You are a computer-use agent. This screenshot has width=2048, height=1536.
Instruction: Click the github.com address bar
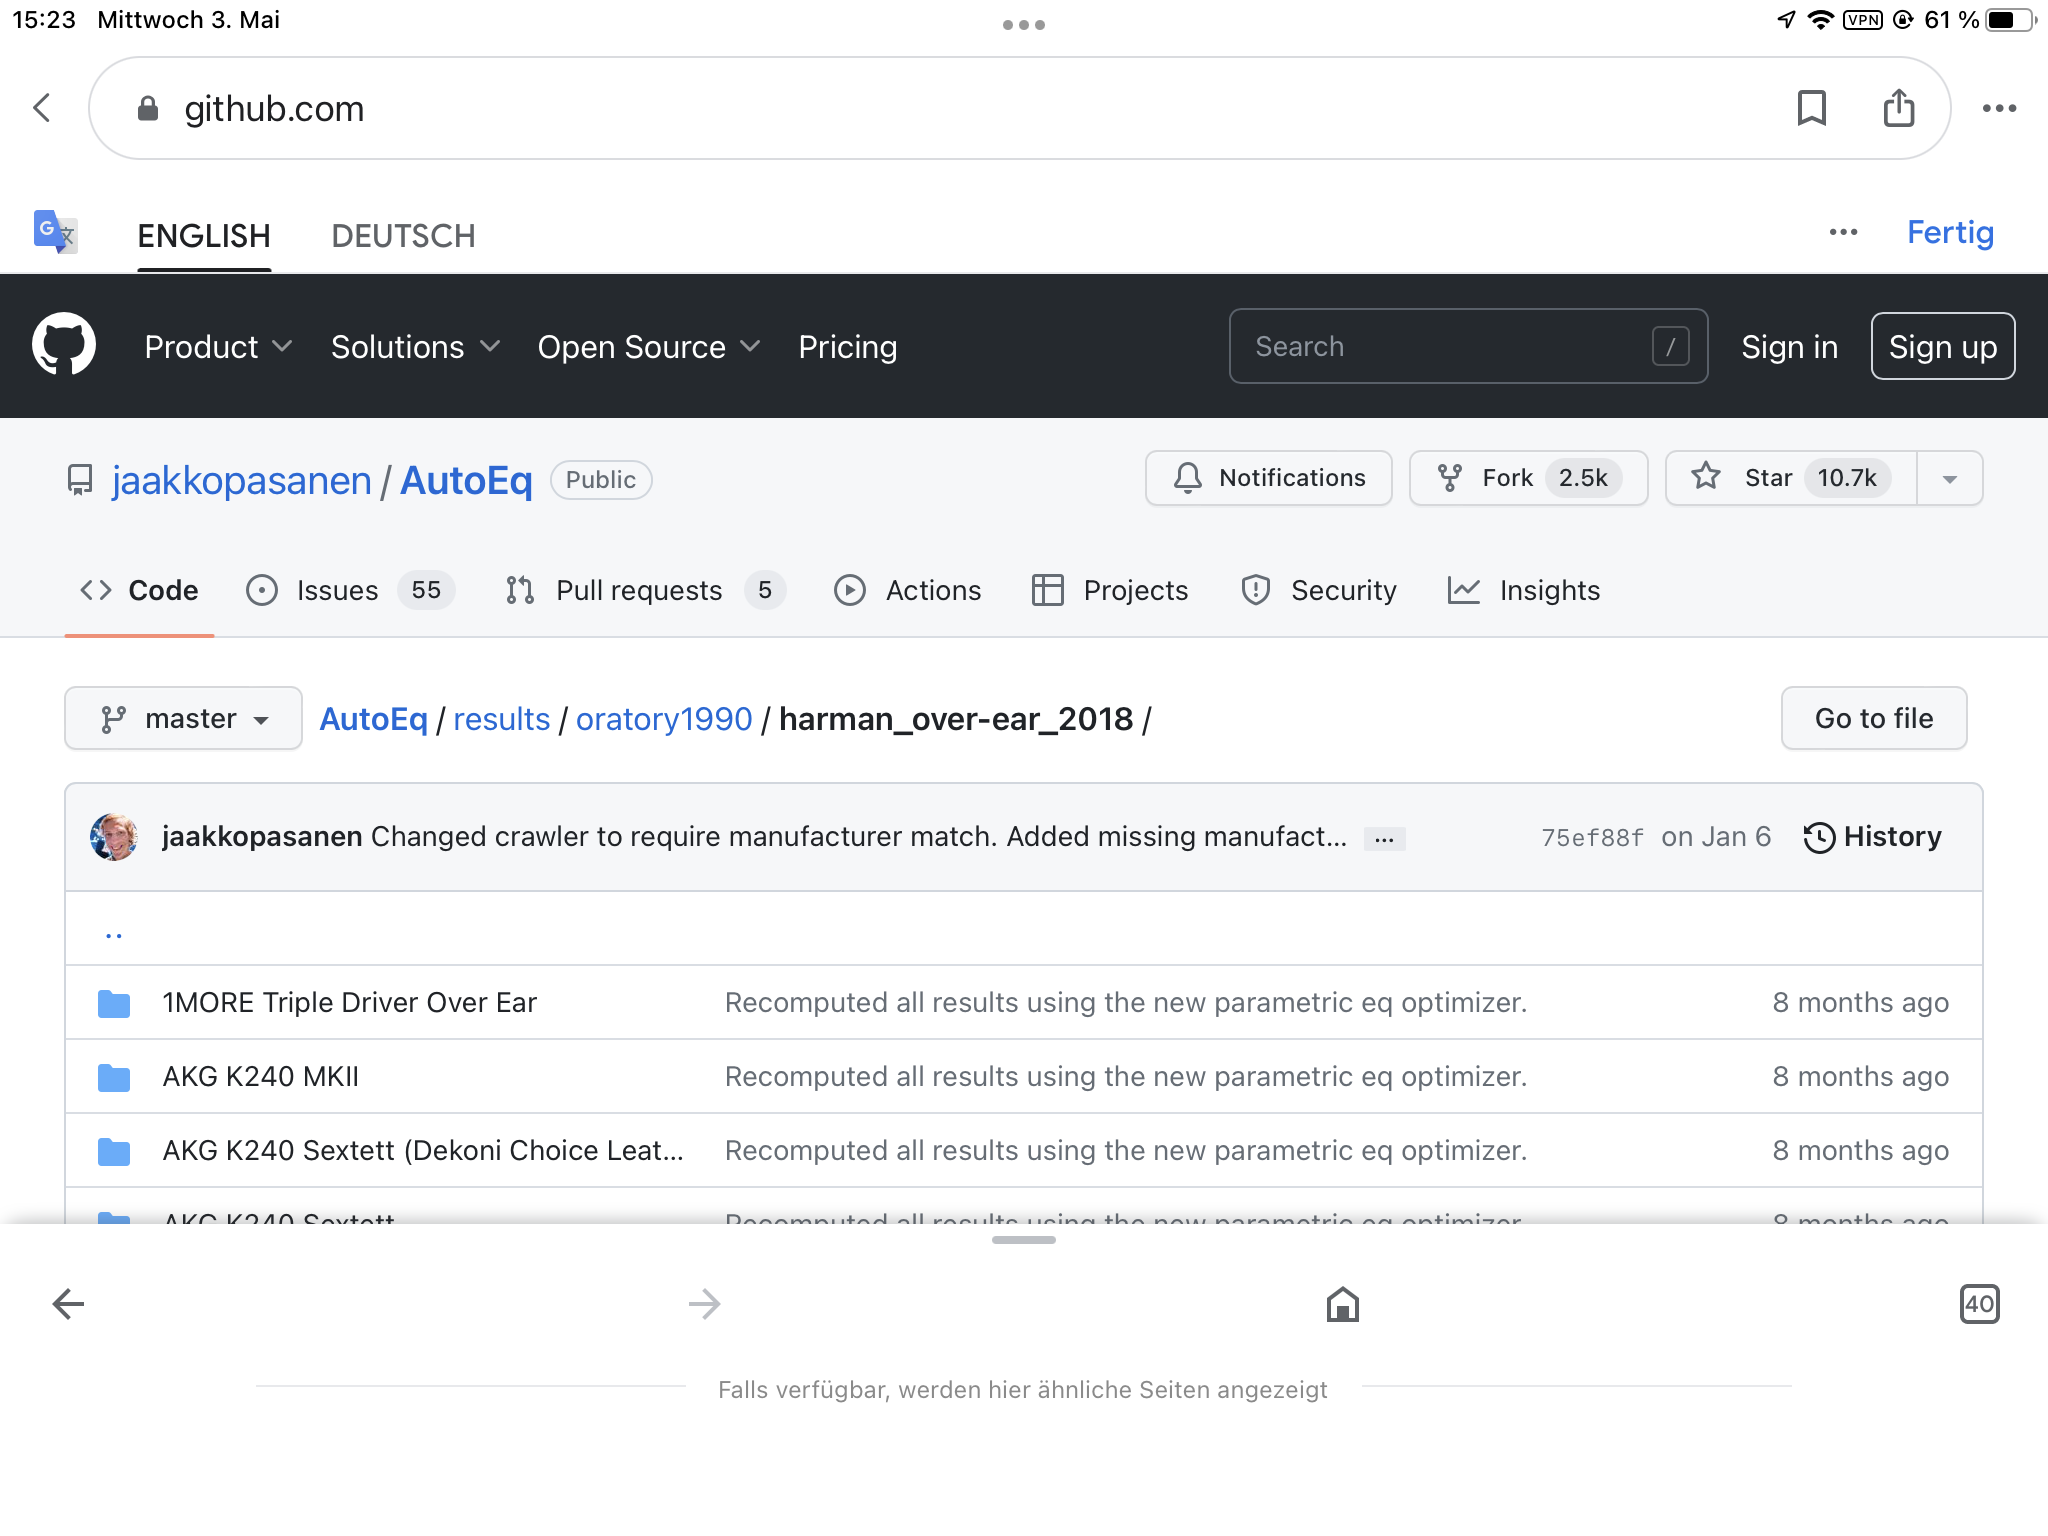pyautogui.click(x=1019, y=108)
